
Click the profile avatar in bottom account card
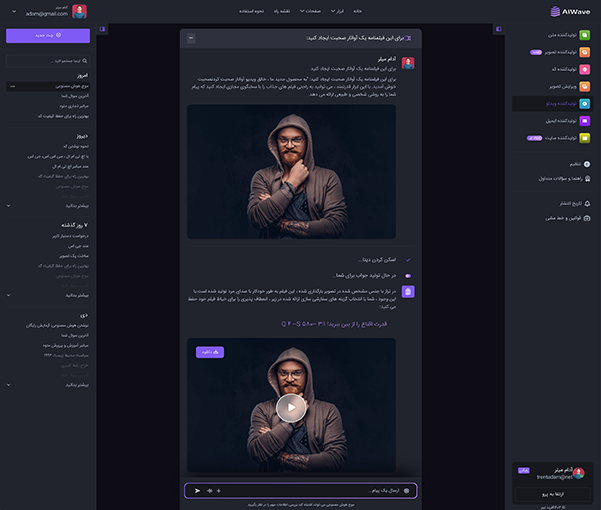point(578,474)
